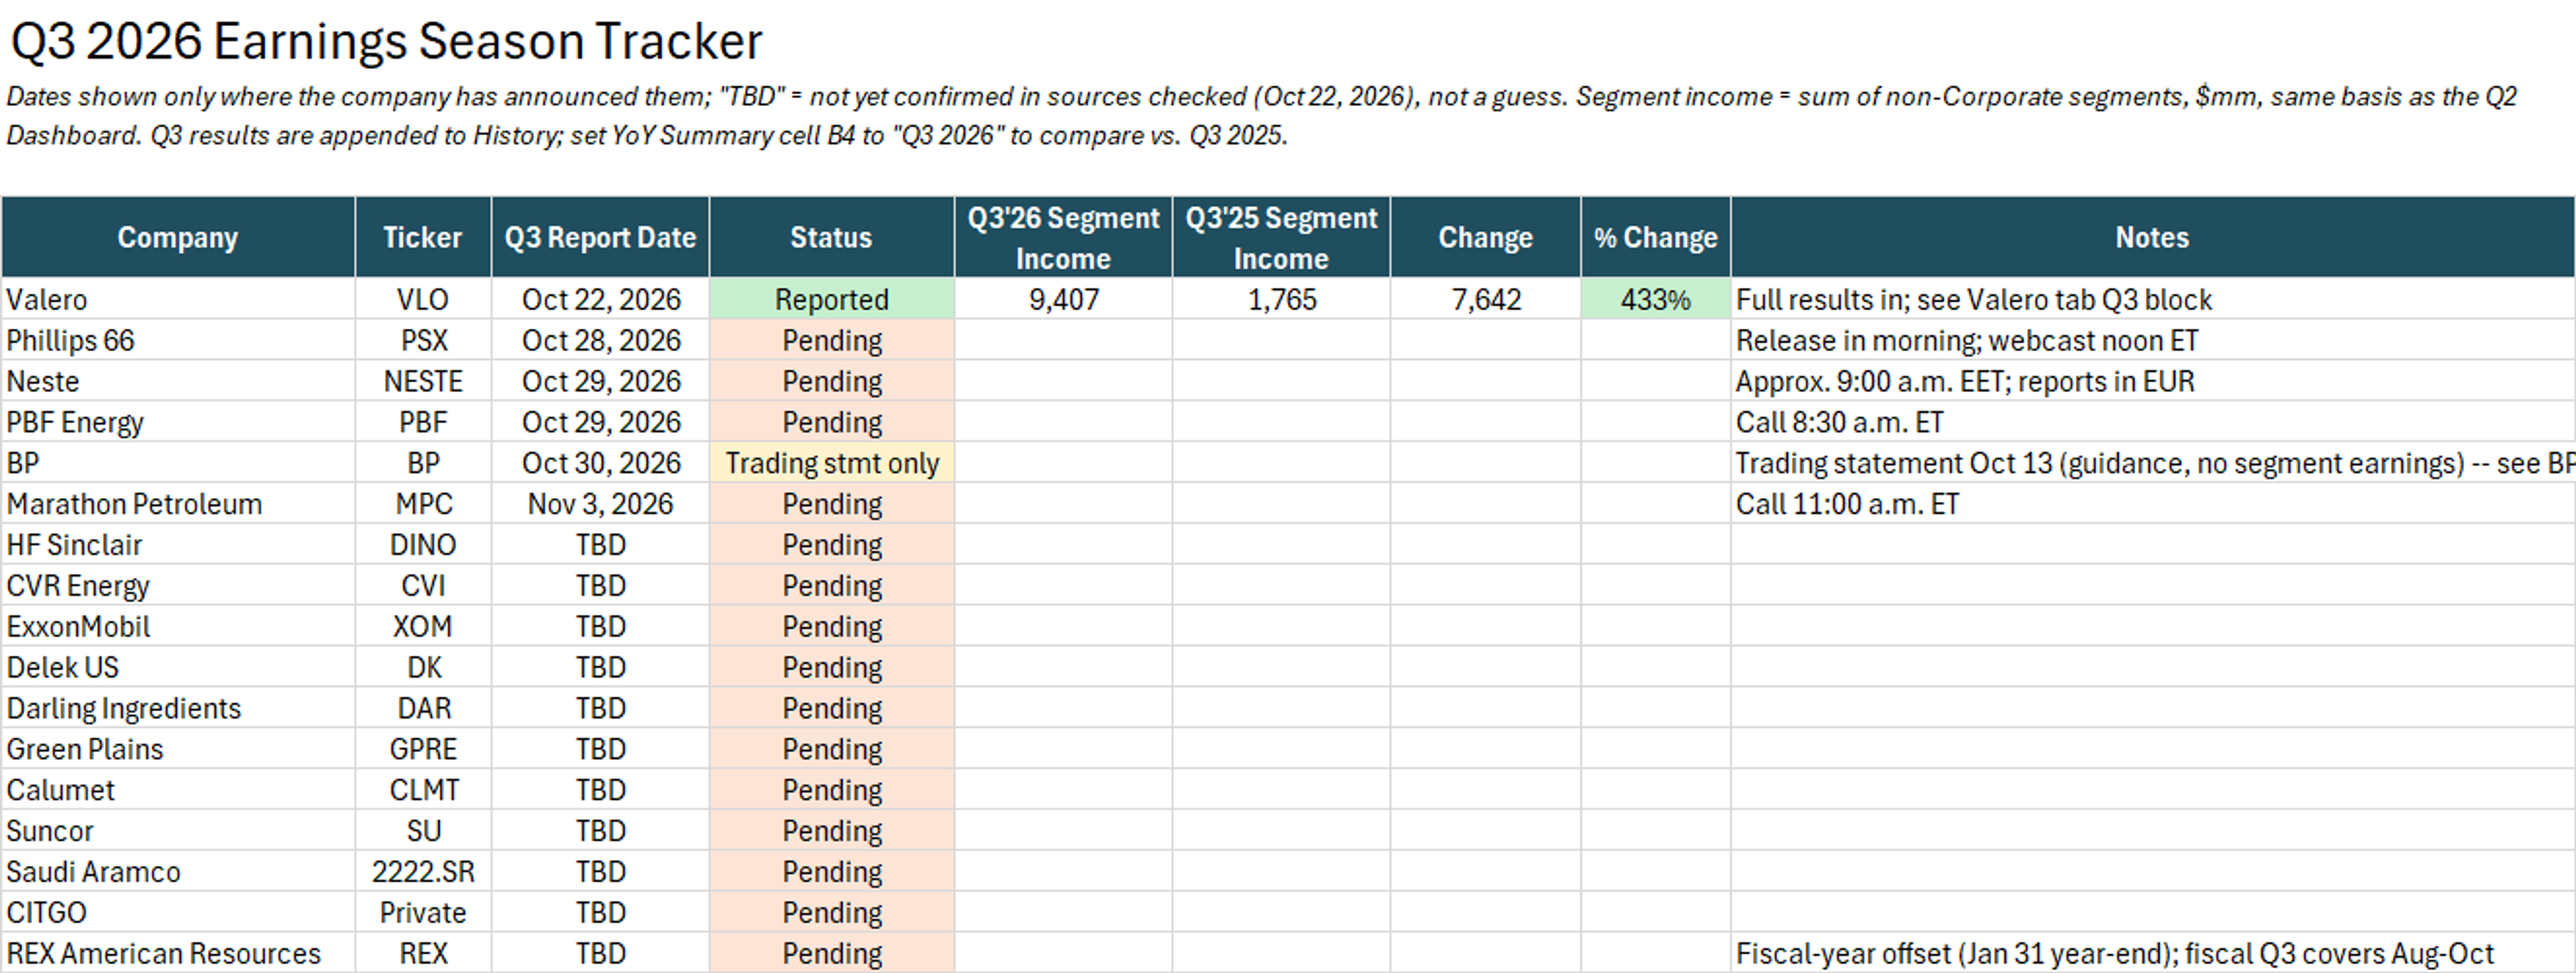The width and height of the screenshot is (2576, 973).
Task: Click the Oct 30, 2026 date cell
Action: point(600,463)
